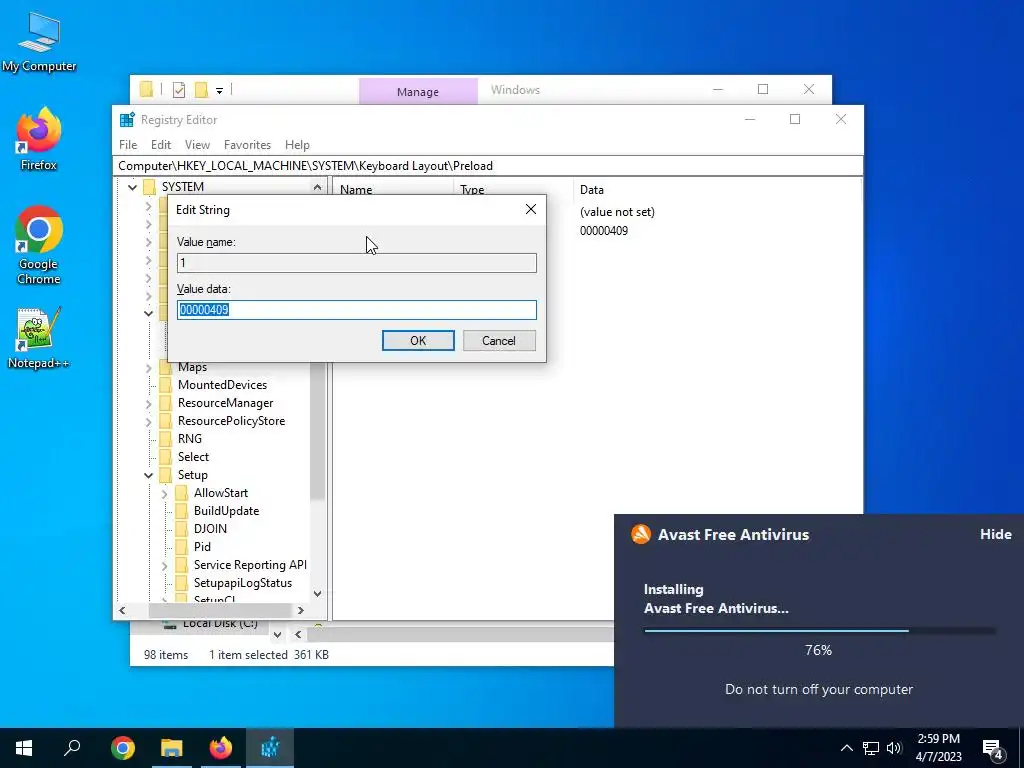Screen dimensions: 1024x768
Task: Click the Windows Start button
Action: tap(24, 748)
